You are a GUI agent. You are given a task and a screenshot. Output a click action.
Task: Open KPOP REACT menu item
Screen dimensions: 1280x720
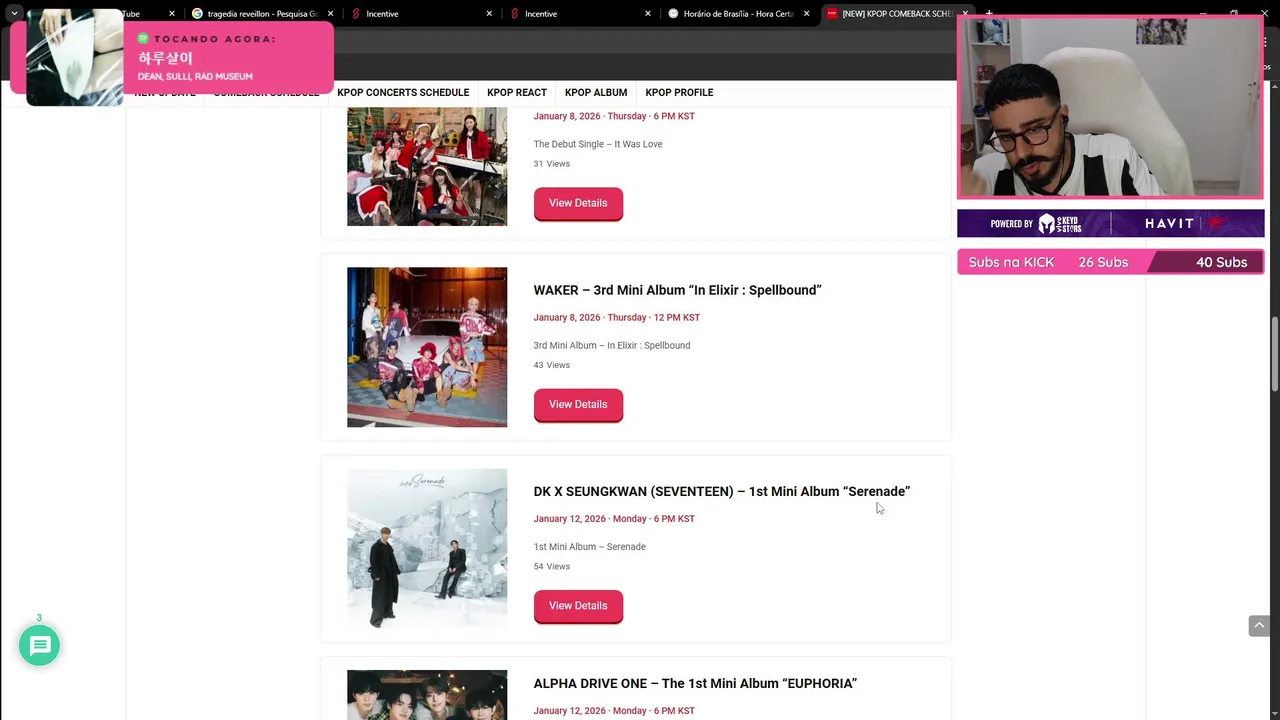click(517, 93)
